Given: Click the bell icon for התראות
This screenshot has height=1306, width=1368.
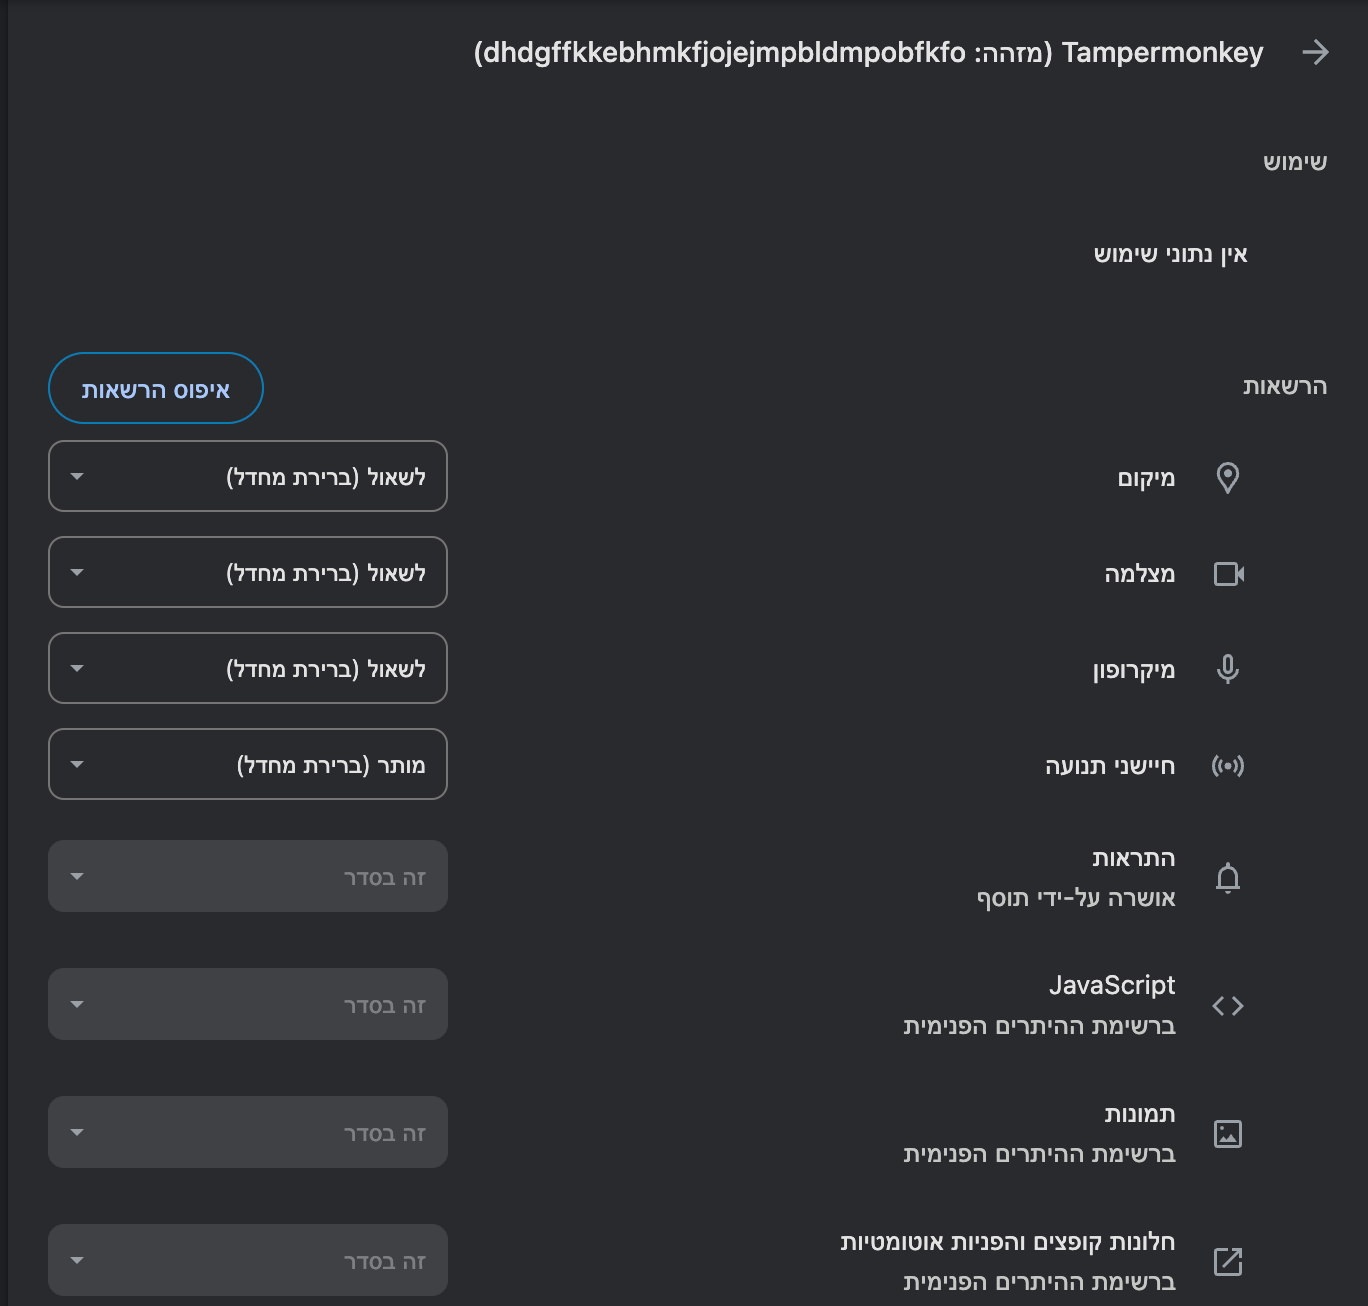Looking at the screenshot, I should pyautogui.click(x=1228, y=877).
